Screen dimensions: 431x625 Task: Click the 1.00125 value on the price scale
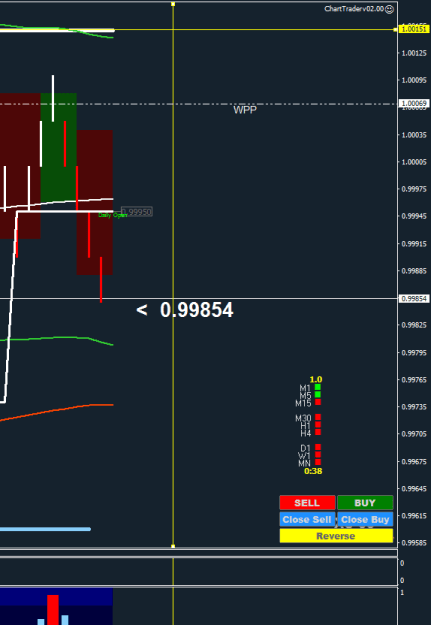(414, 53)
